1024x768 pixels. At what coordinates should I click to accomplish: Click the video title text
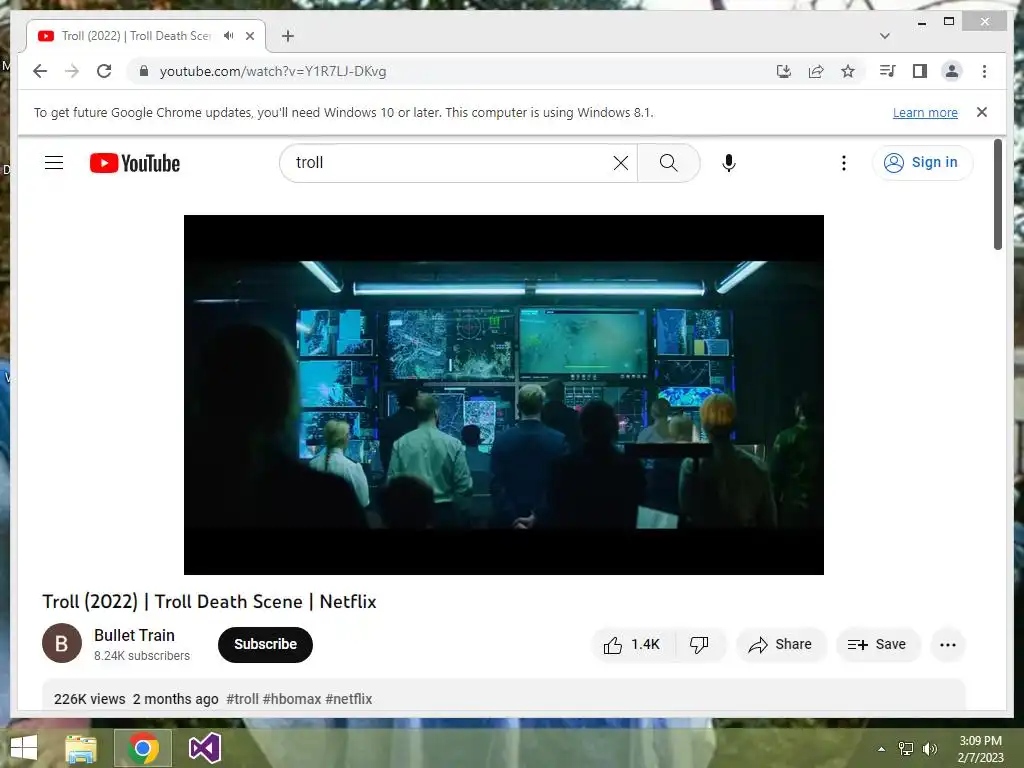tap(210, 601)
